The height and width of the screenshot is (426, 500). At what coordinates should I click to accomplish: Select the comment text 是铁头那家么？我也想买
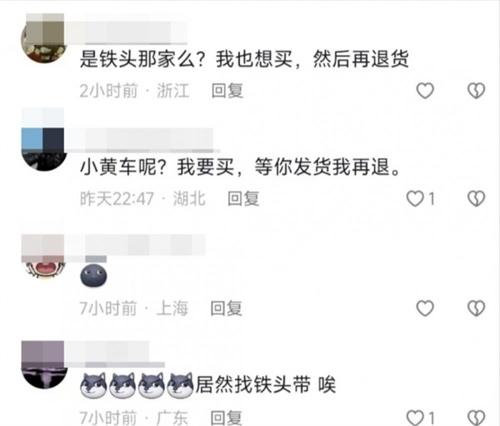pyautogui.click(x=186, y=59)
